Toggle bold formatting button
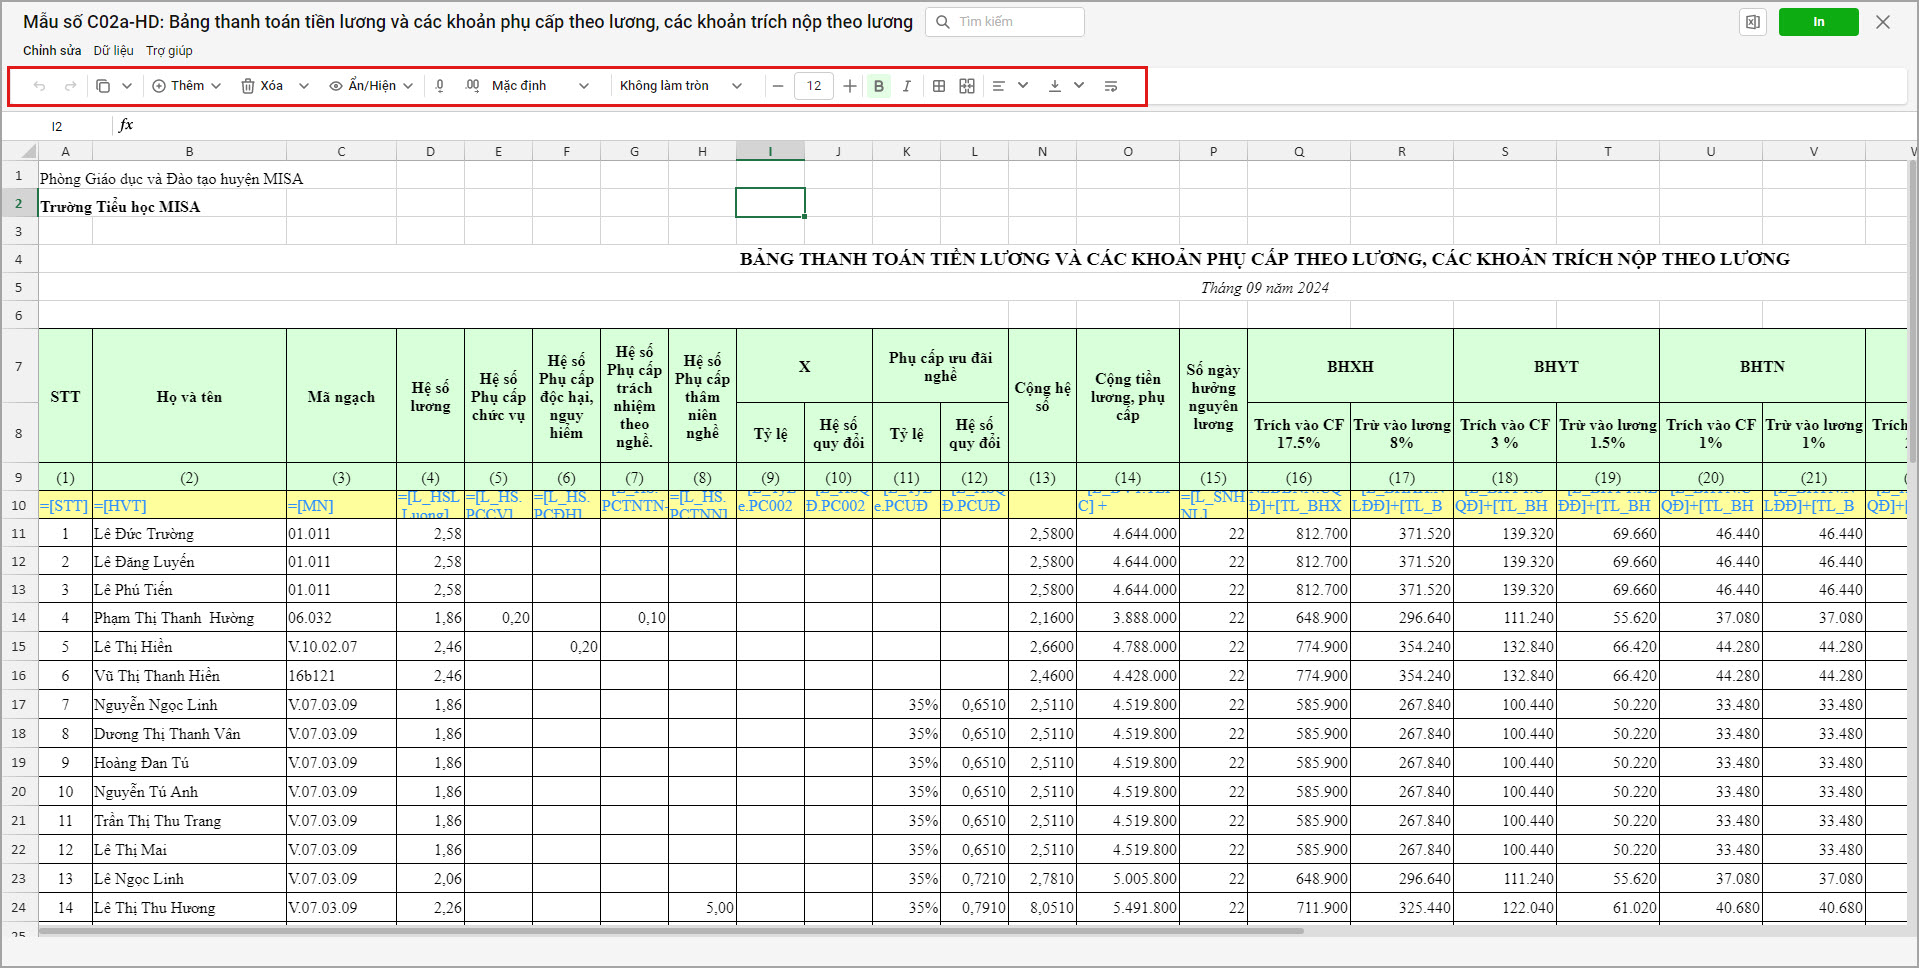Image resolution: width=1919 pixels, height=968 pixels. pos(878,86)
